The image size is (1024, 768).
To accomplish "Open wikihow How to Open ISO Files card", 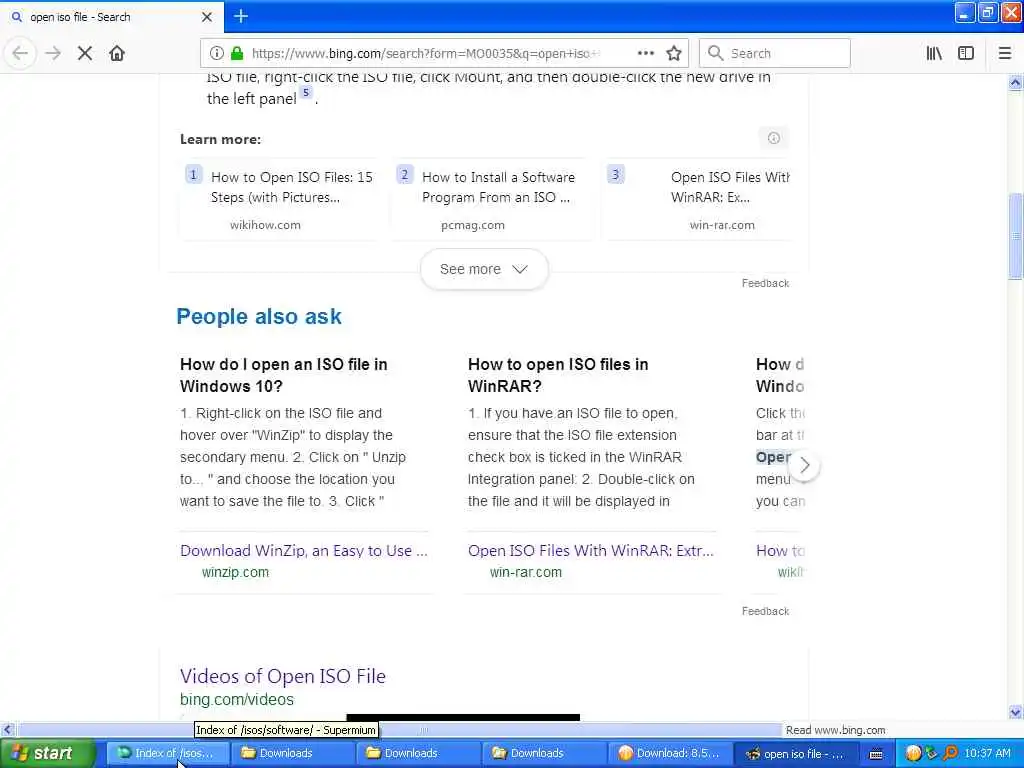I will tap(280, 200).
